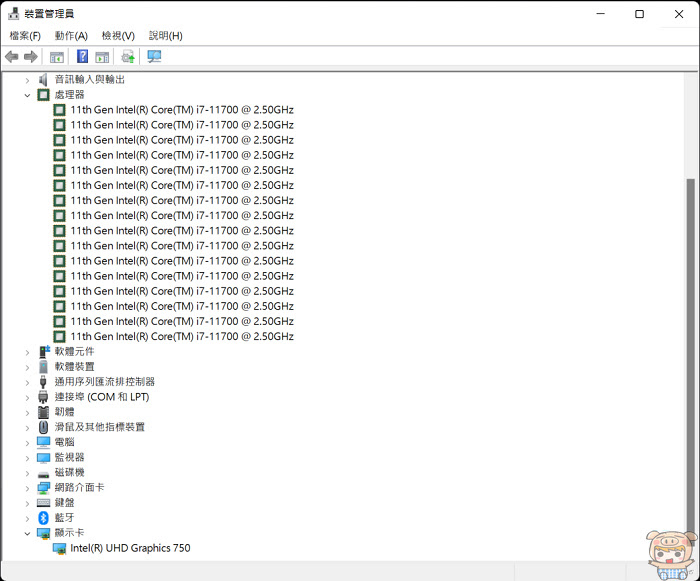The height and width of the screenshot is (581, 700).
Task: Expand the 通用序列匯流排控制器 category
Action: [x=27, y=383]
